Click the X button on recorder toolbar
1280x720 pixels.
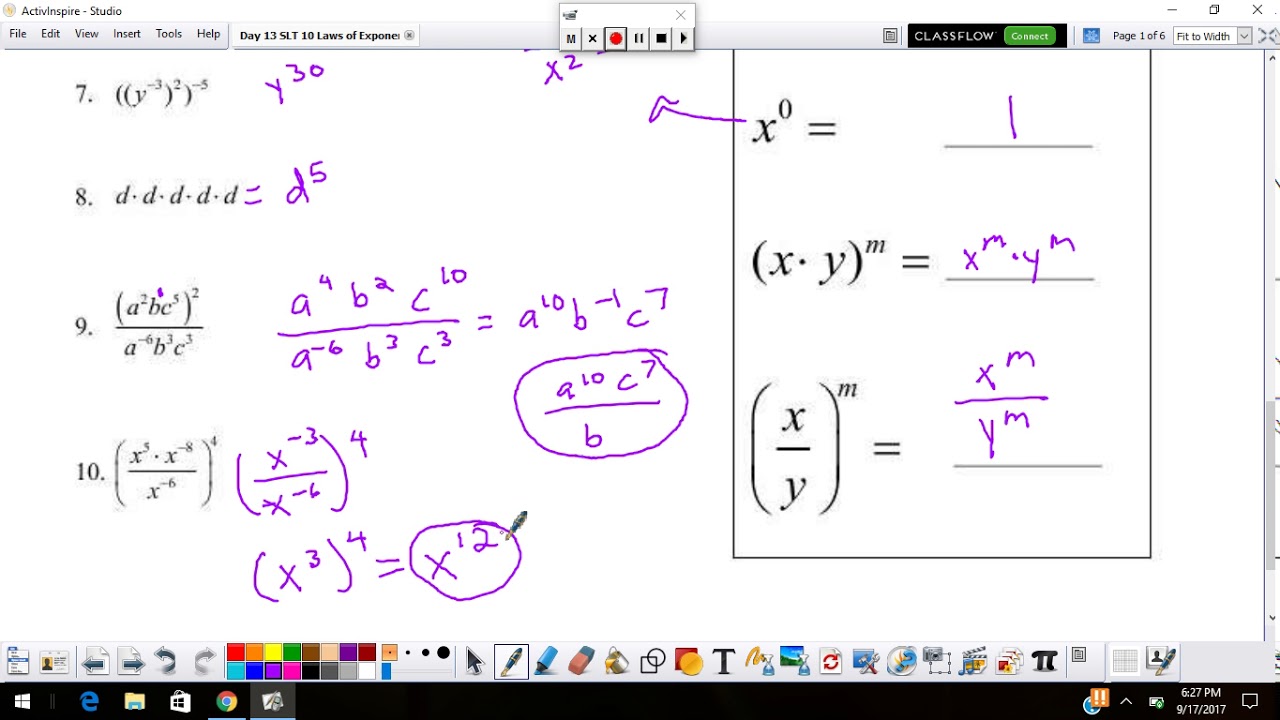tap(592, 38)
